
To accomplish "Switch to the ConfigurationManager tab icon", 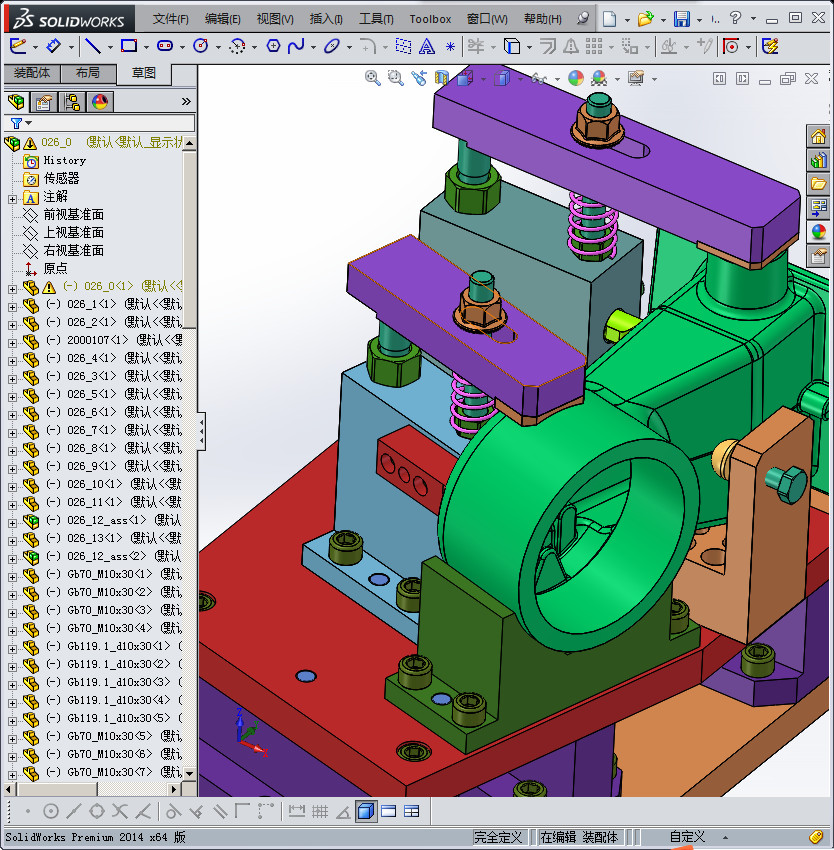I will coord(73,102).
